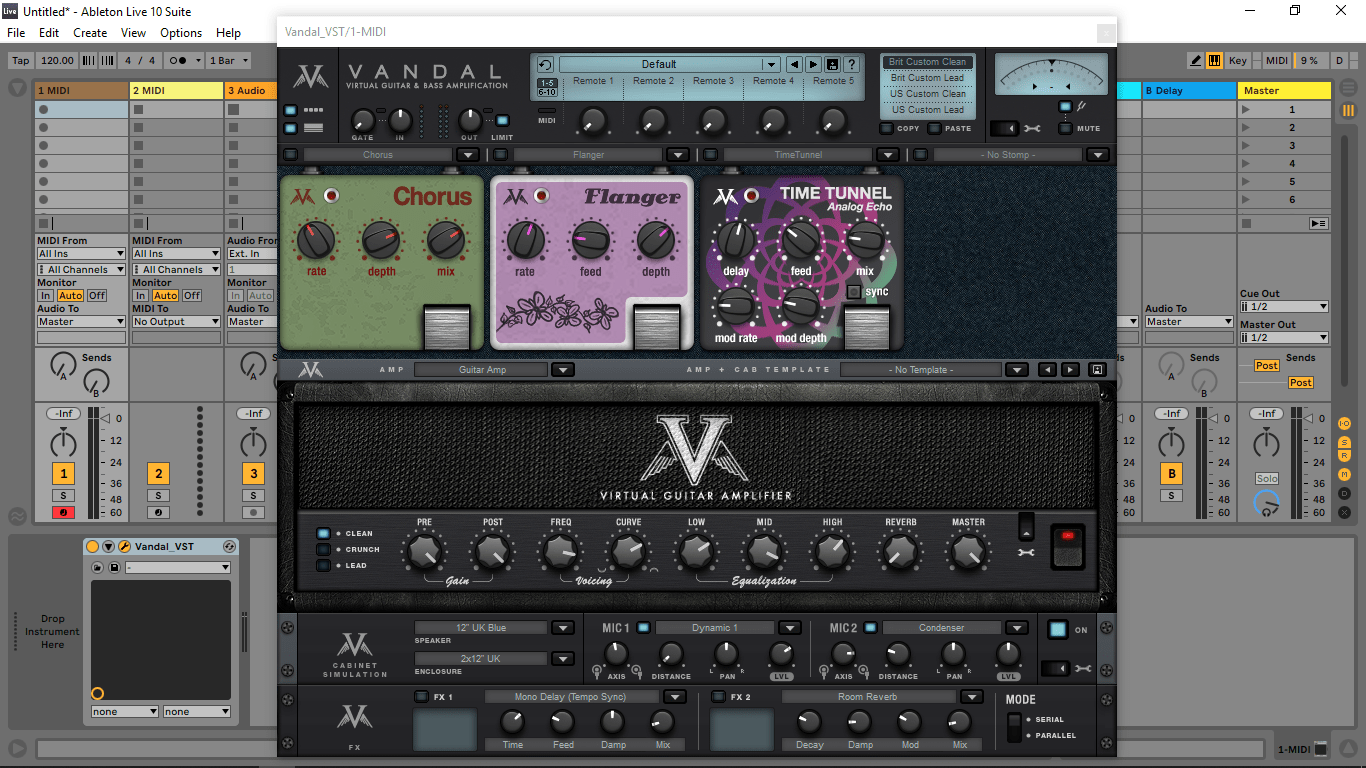1366x768 pixels.
Task: Open the Options menu
Action: click(181, 33)
